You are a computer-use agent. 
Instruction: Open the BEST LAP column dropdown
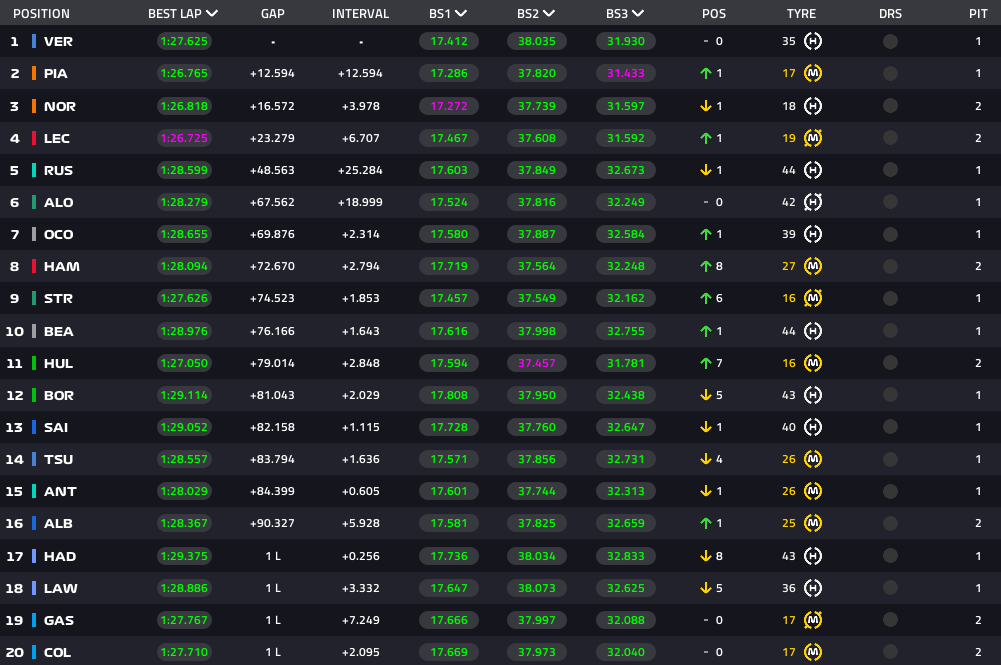pos(212,14)
